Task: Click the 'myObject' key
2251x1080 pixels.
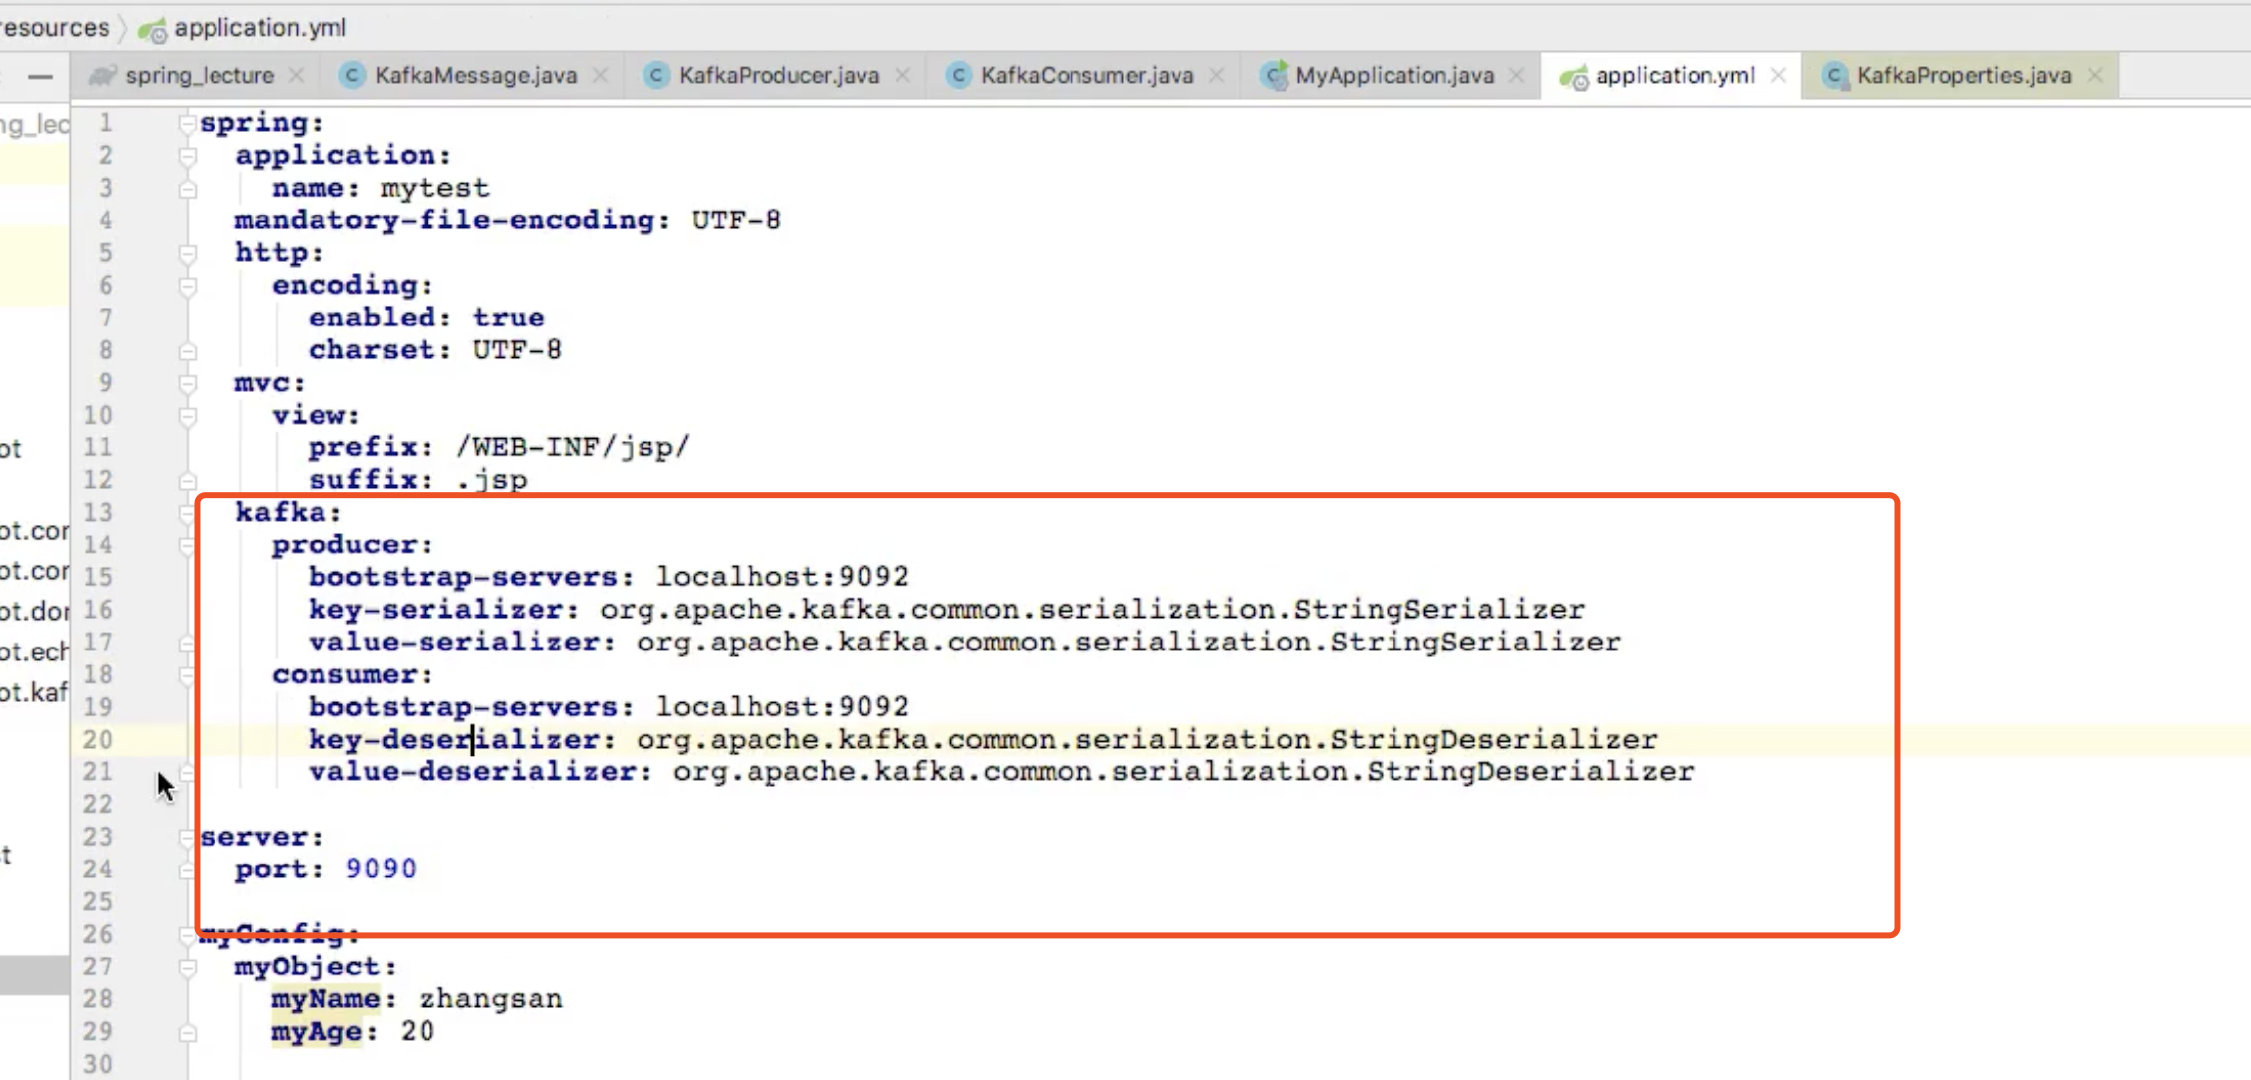Action: coord(307,967)
